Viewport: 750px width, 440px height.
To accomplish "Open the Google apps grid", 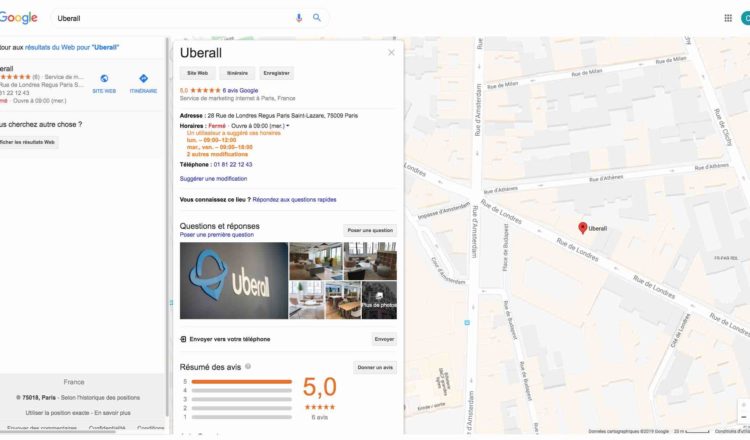I will point(728,18).
